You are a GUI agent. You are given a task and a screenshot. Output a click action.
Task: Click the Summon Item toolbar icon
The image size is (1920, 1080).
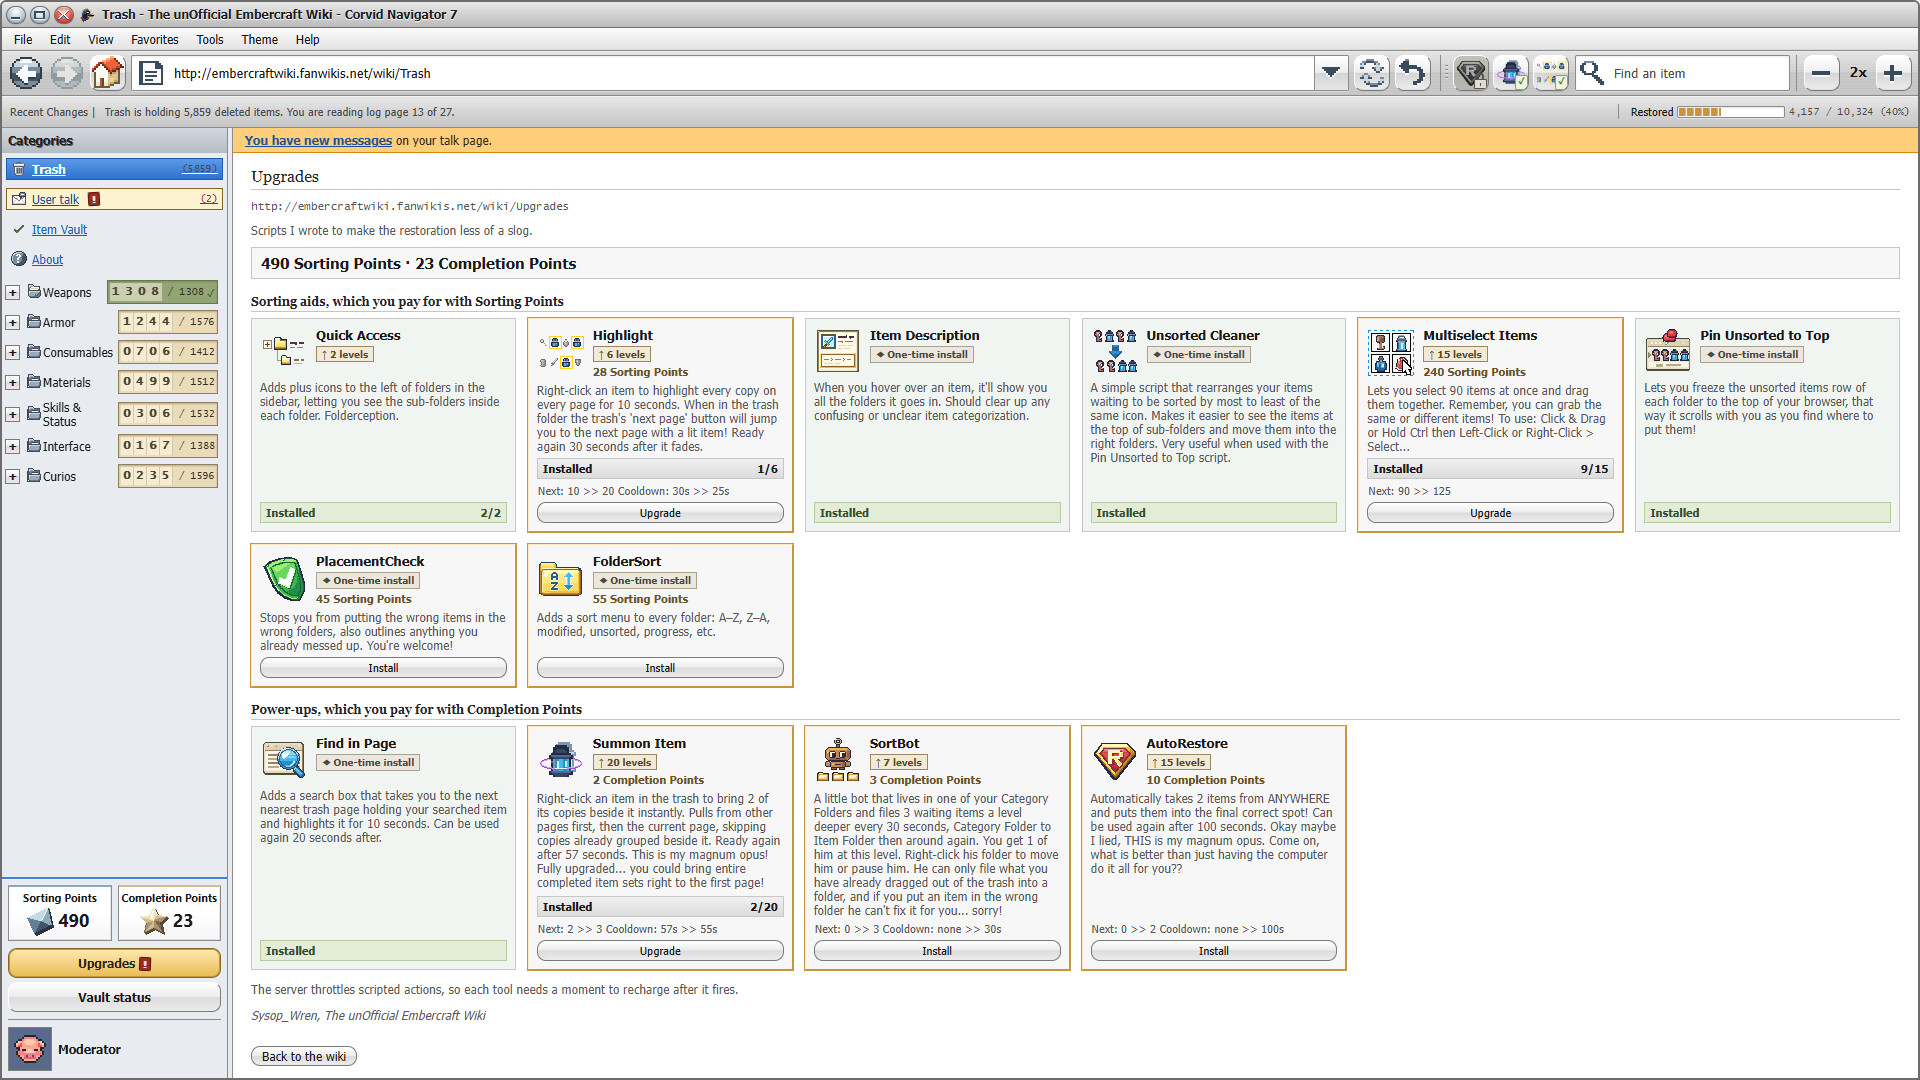point(1511,73)
